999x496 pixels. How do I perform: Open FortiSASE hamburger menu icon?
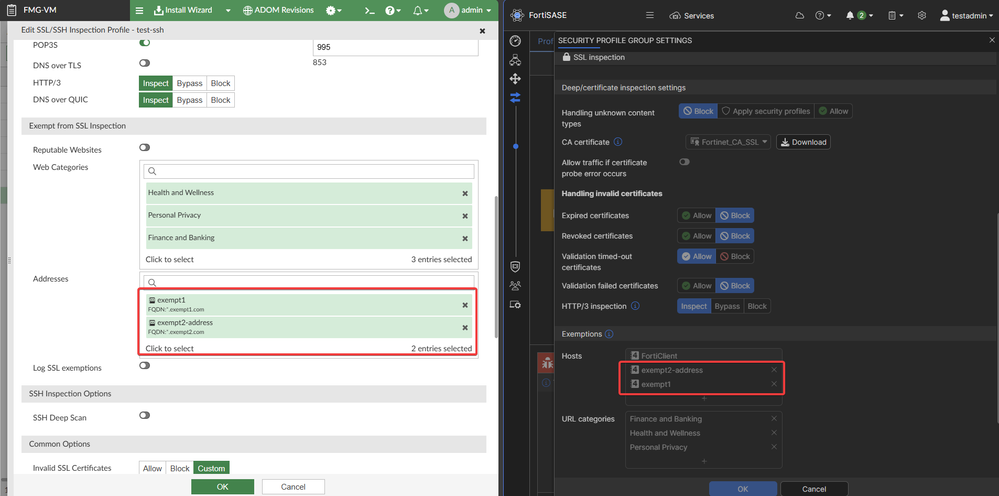click(650, 16)
